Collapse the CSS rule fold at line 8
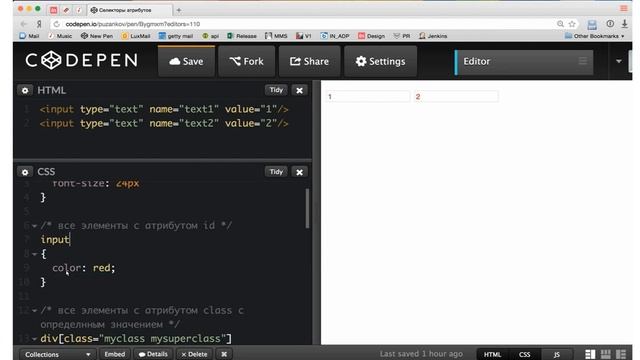Viewport: 640px width, 360px height. coord(35,254)
